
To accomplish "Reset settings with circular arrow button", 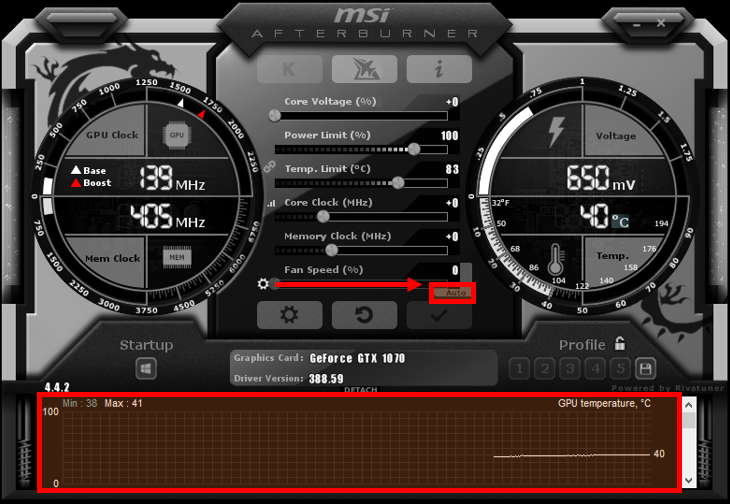I will 365,314.
